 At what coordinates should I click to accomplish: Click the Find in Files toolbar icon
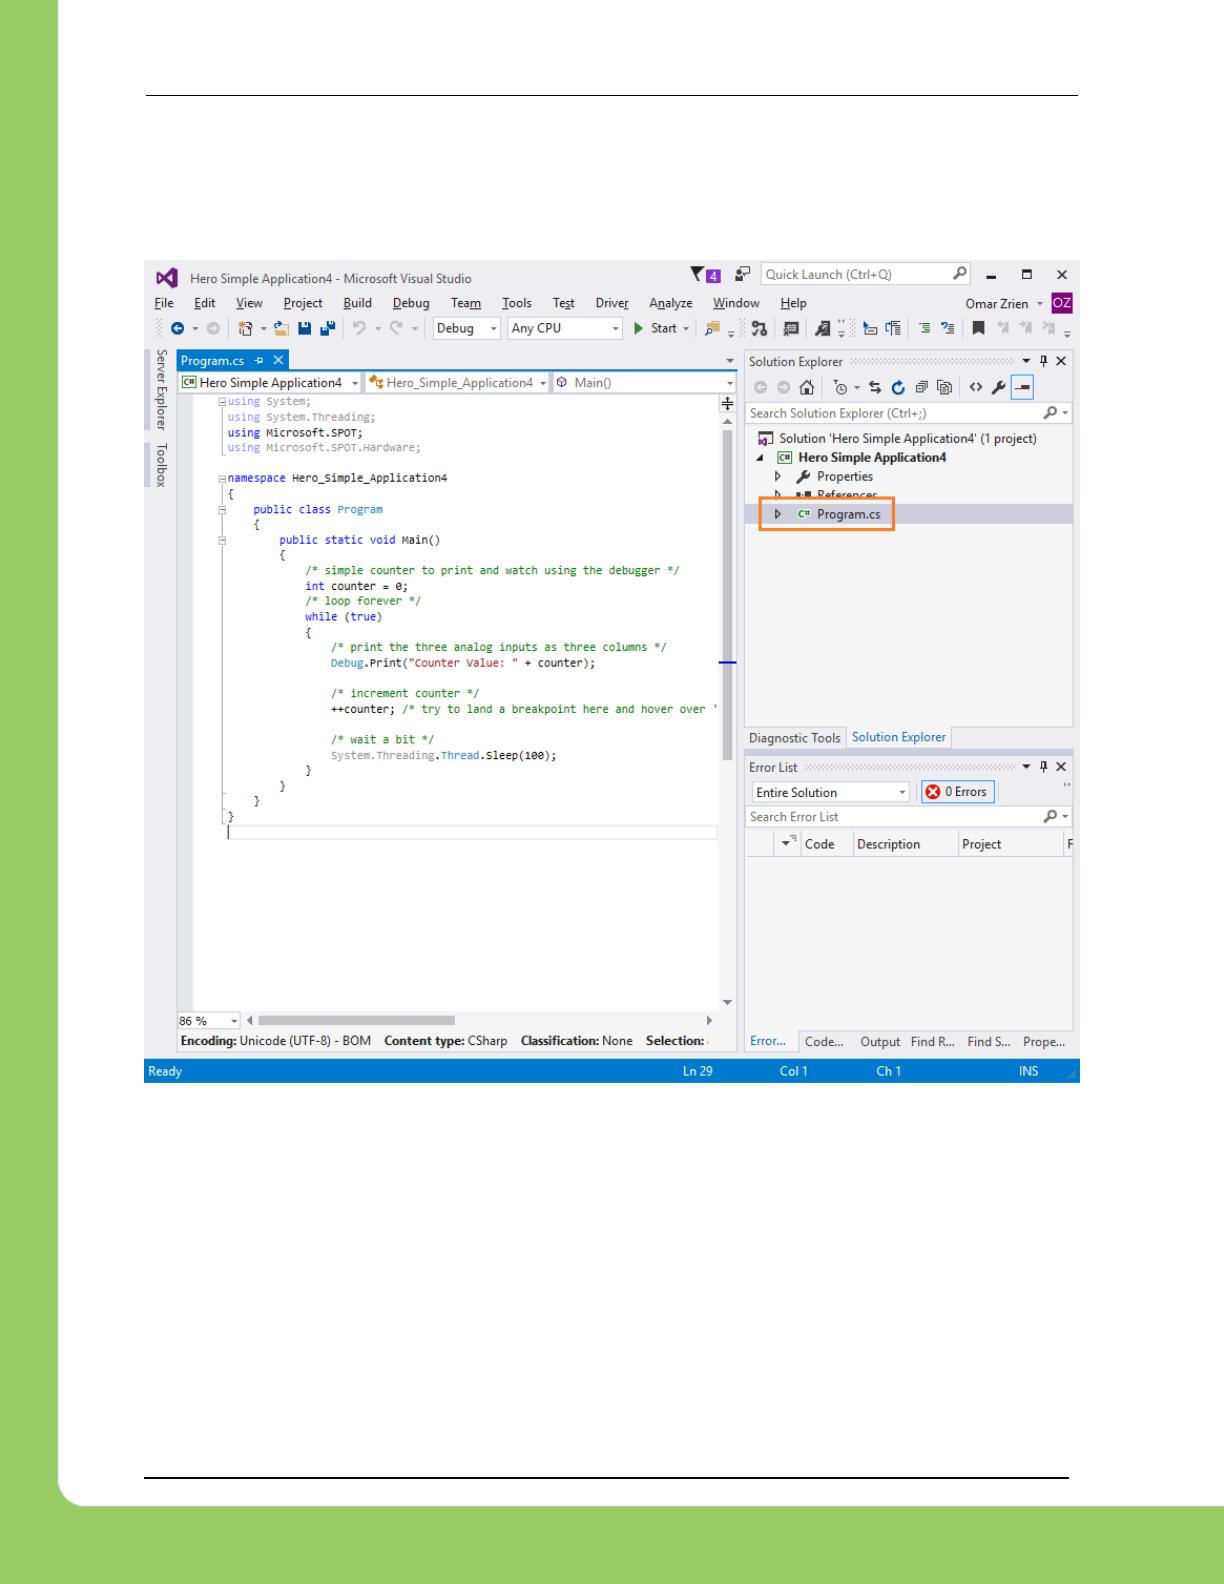[x=712, y=328]
